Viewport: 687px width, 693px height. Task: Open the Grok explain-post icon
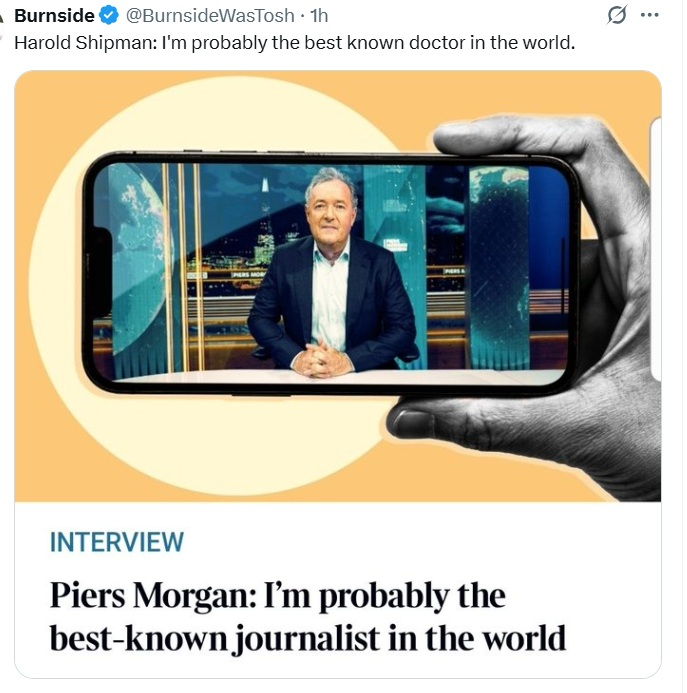point(616,15)
